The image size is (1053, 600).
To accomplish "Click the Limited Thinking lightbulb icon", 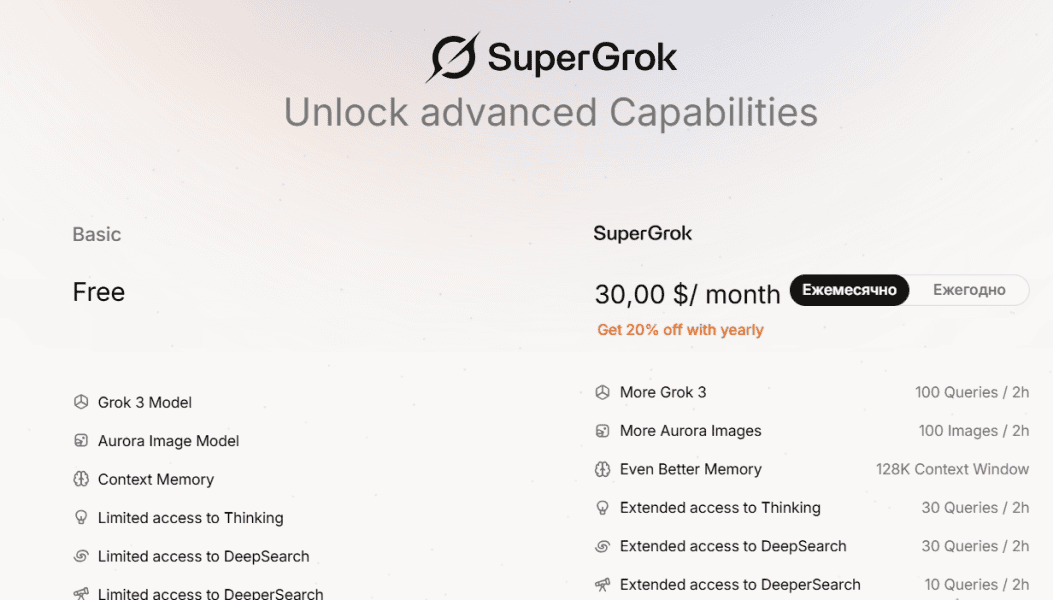I will pyautogui.click(x=81, y=518).
